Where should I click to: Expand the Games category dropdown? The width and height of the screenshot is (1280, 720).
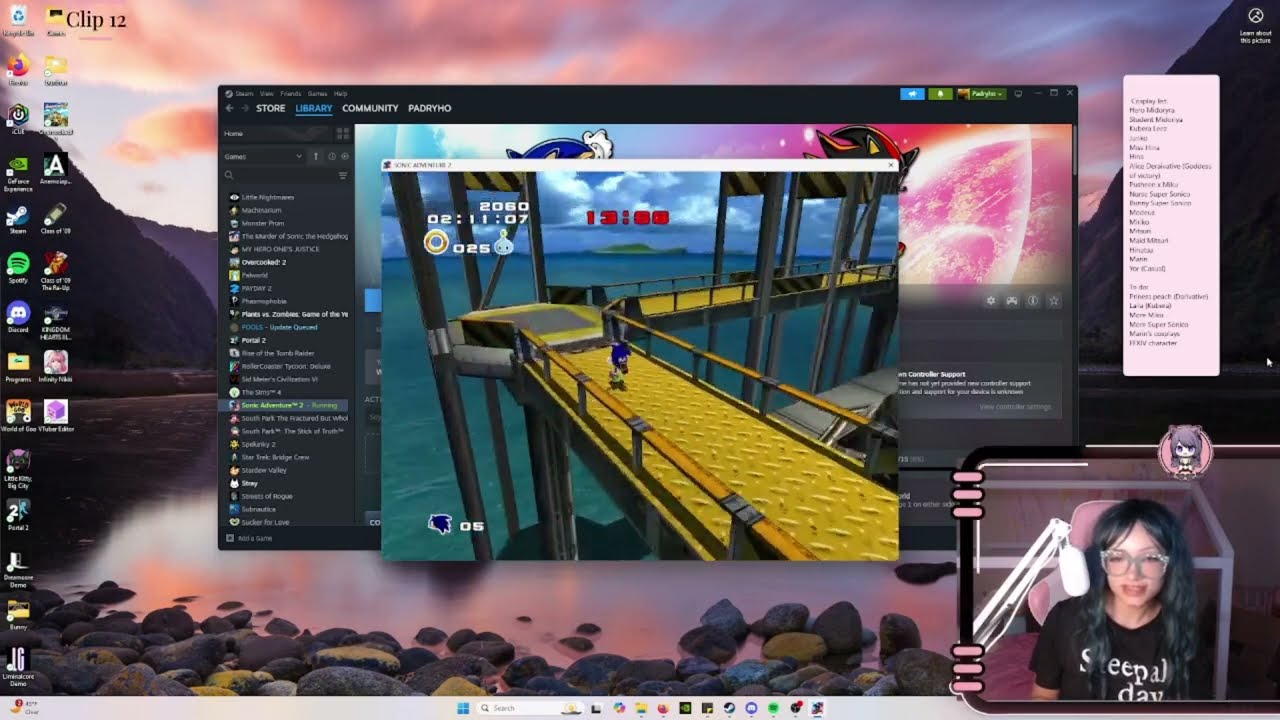click(264, 156)
